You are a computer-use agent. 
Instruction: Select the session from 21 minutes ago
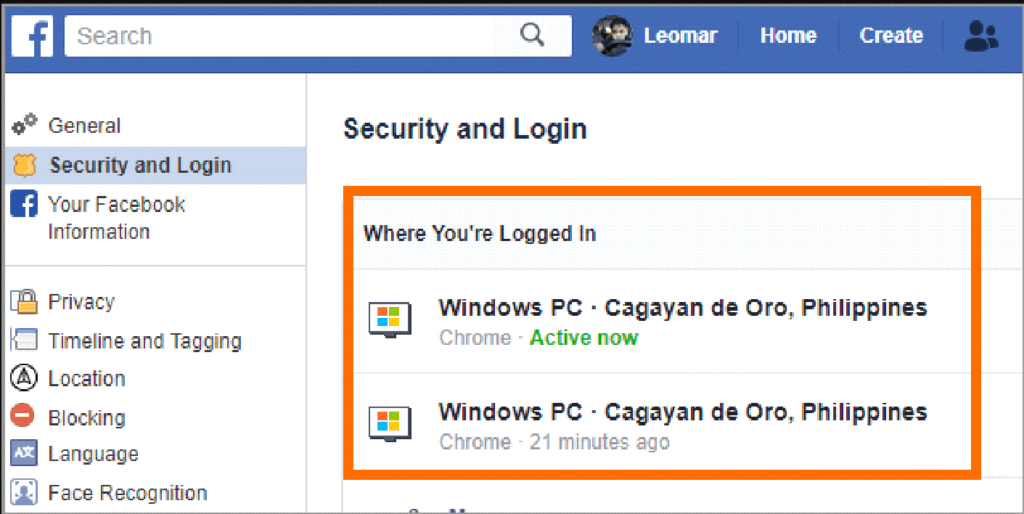click(x=662, y=425)
